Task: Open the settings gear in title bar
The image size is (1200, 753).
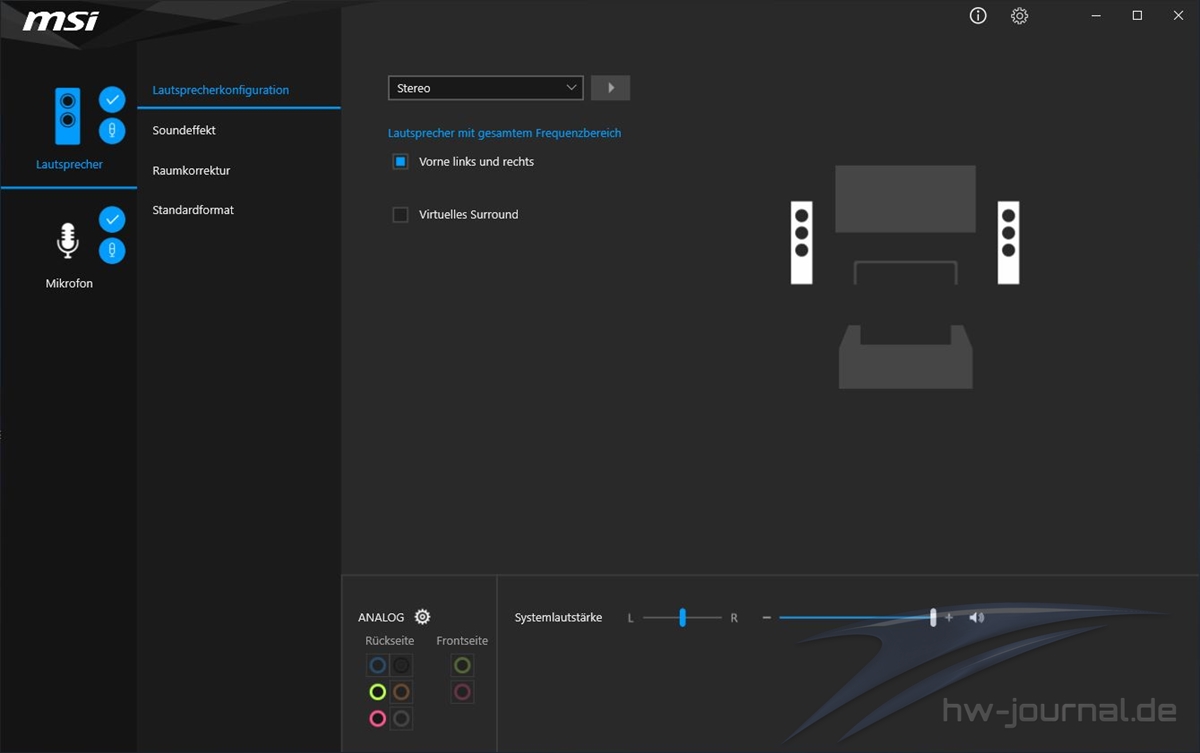Action: coord(1019,16)
